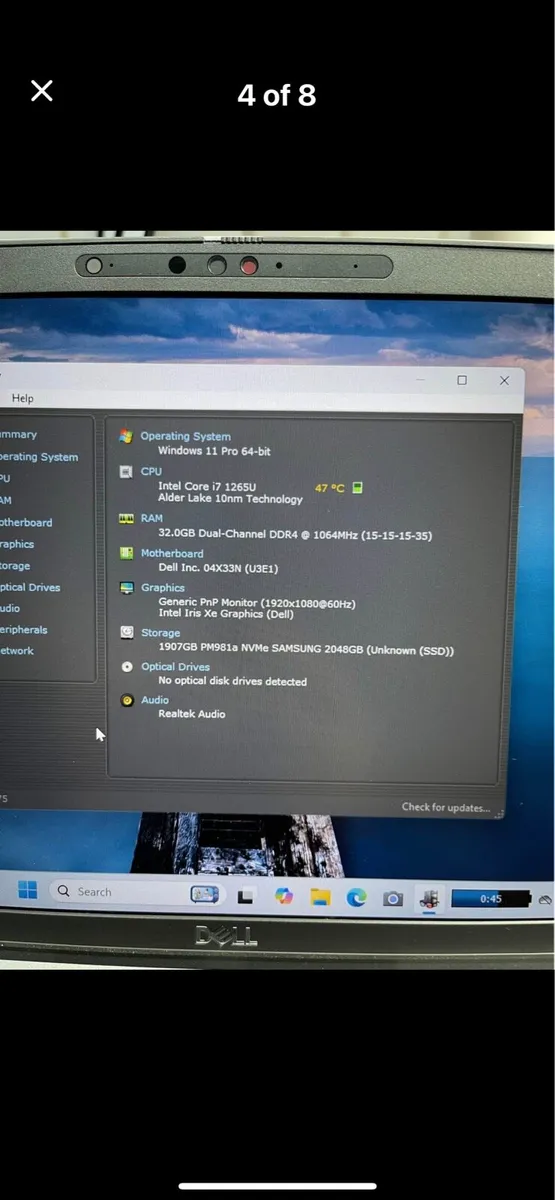
Task: Click the 0:45 blue taskbar indicator
Action: click(x=491, y=899)
